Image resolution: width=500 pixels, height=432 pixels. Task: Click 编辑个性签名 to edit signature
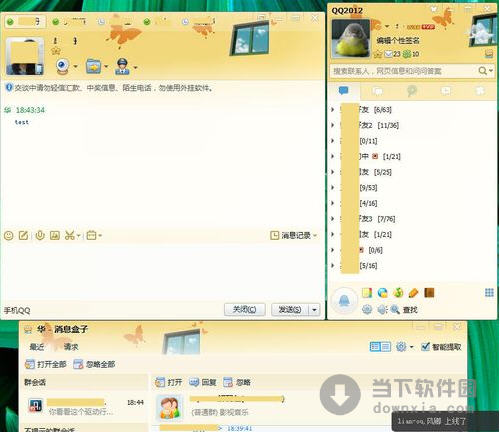point(398,41)
